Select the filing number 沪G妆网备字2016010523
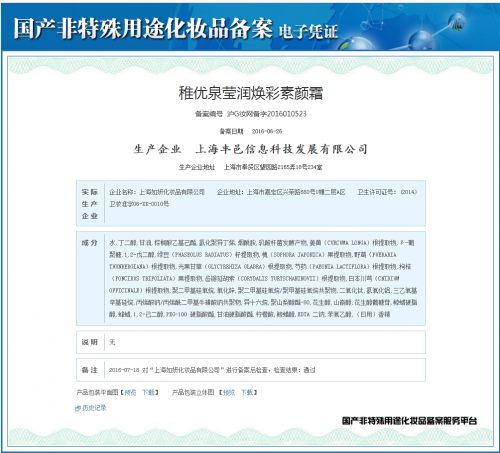The image size is (500, 453). click(x=267, y=114)
